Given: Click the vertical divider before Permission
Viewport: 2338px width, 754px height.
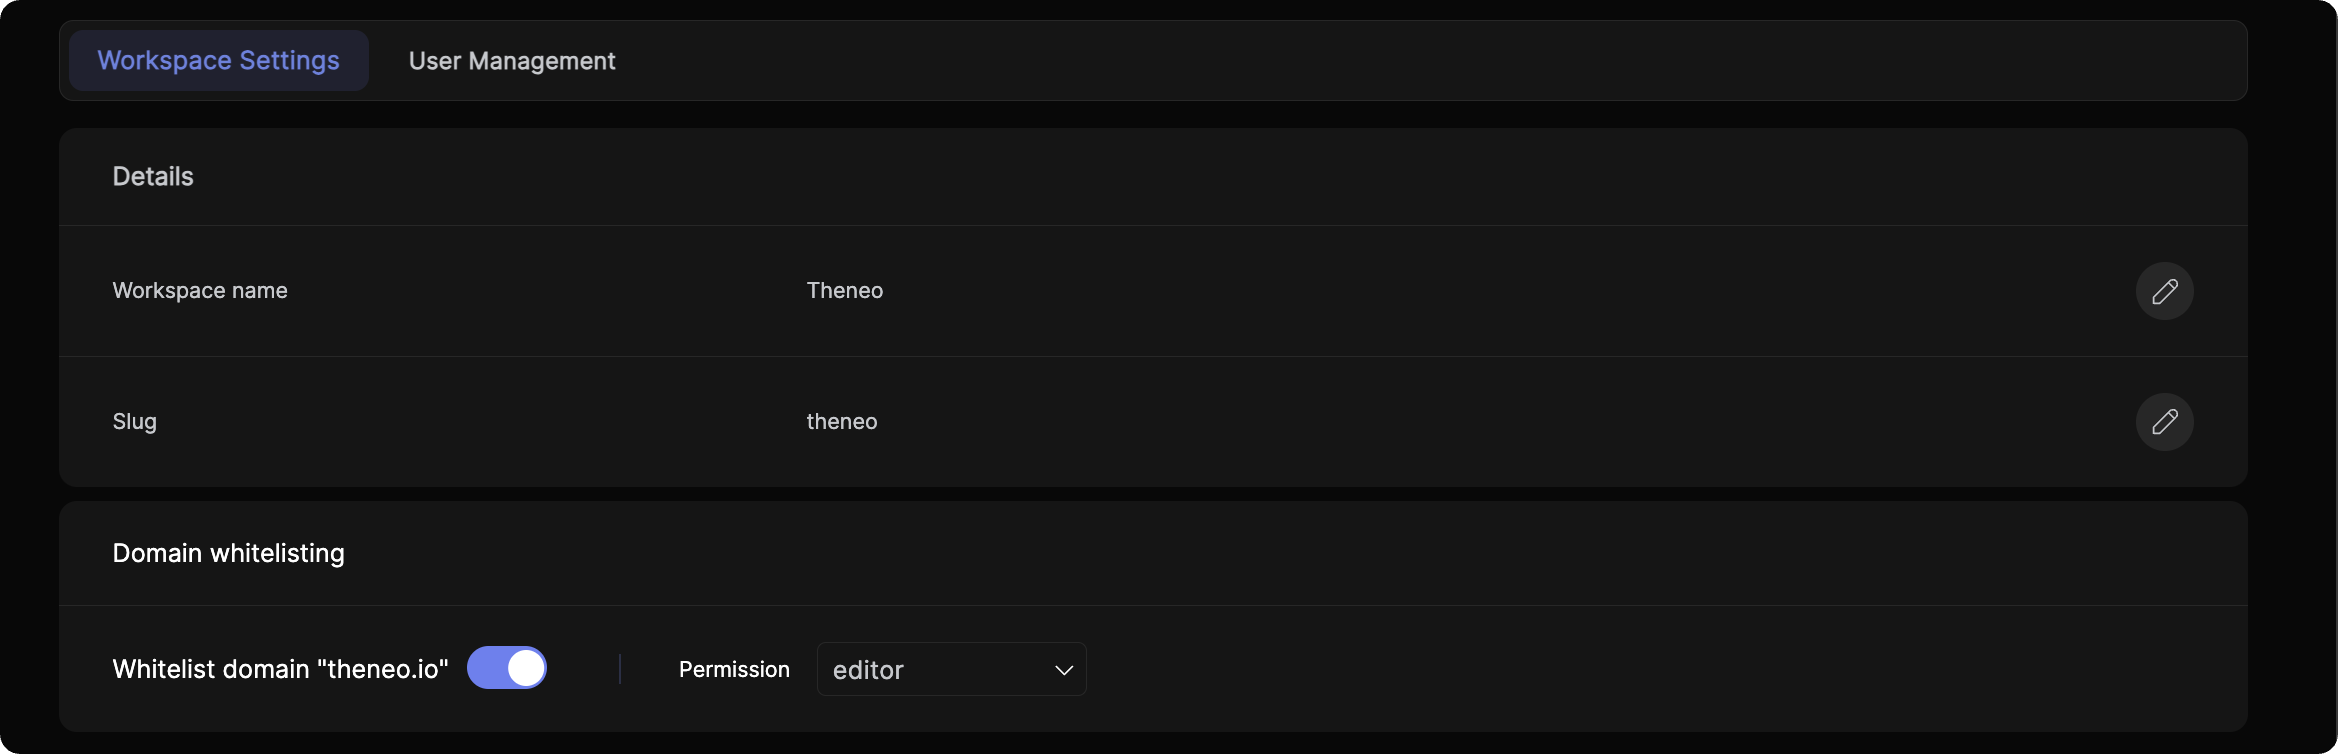Looking at the screenshot, I should click(620, 669).
